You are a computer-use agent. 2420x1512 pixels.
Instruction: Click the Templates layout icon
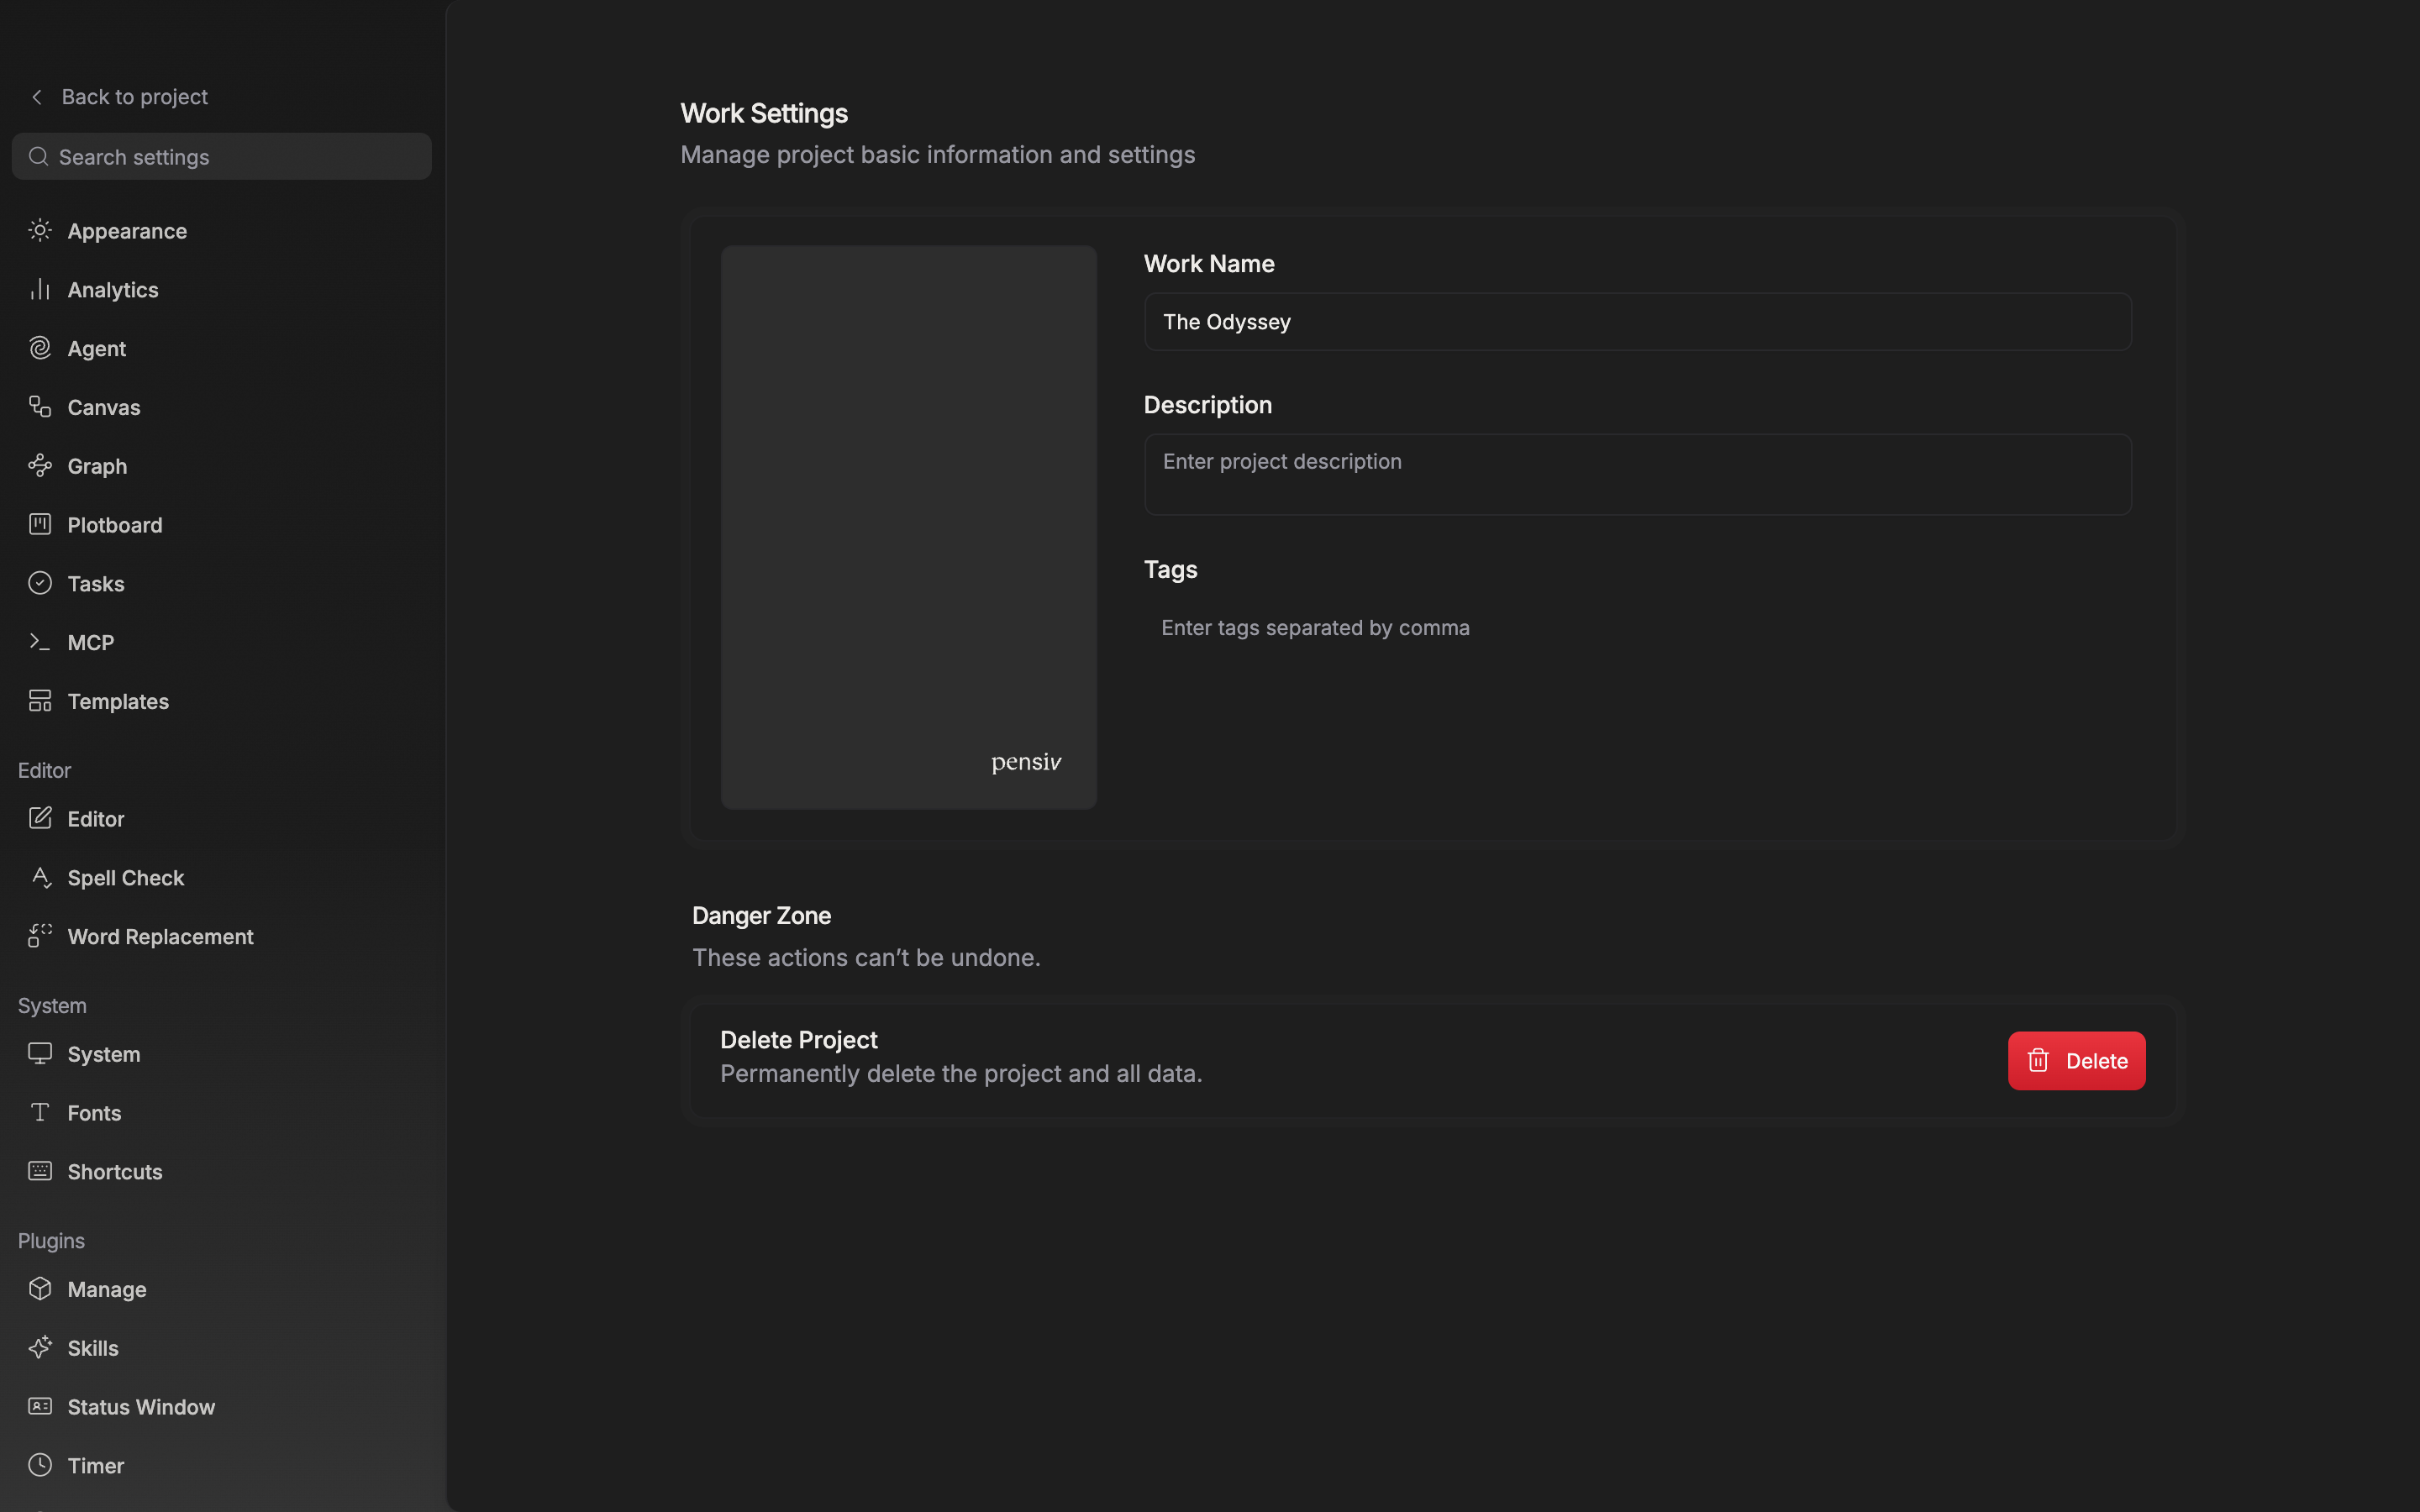(40, 701)
